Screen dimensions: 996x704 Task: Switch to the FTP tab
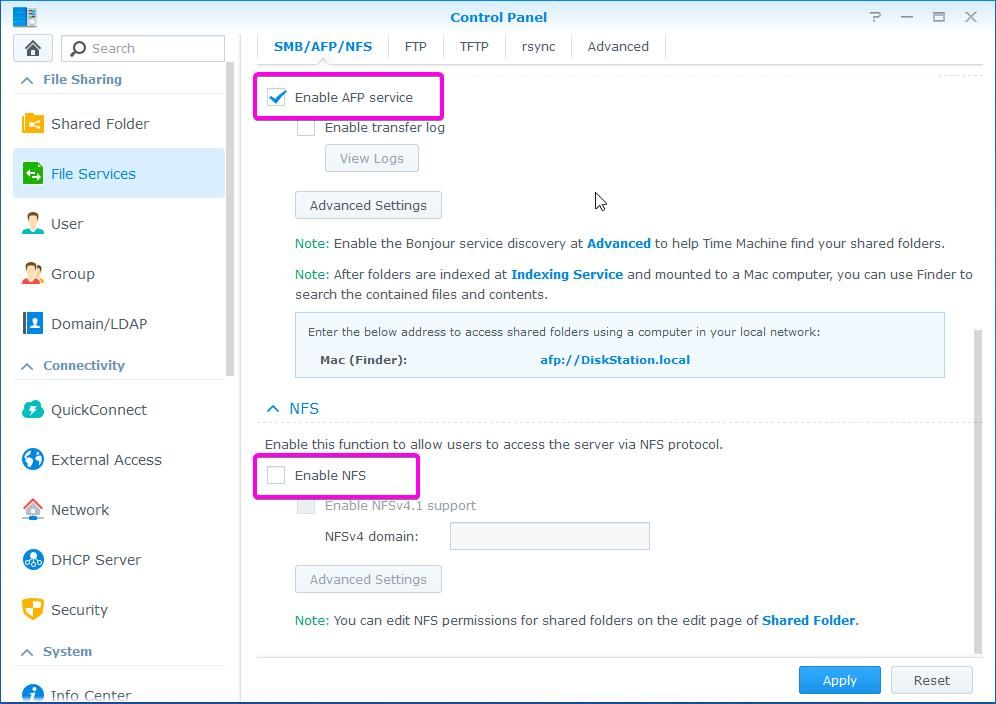point(415,46)
